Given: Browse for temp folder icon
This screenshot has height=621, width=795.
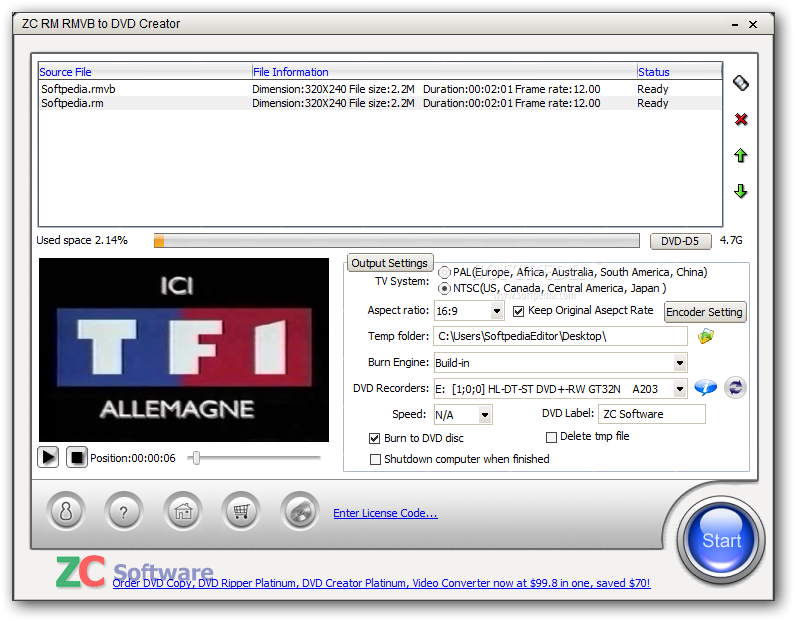Looking at the screenshot, I should (x=706, y=336).
